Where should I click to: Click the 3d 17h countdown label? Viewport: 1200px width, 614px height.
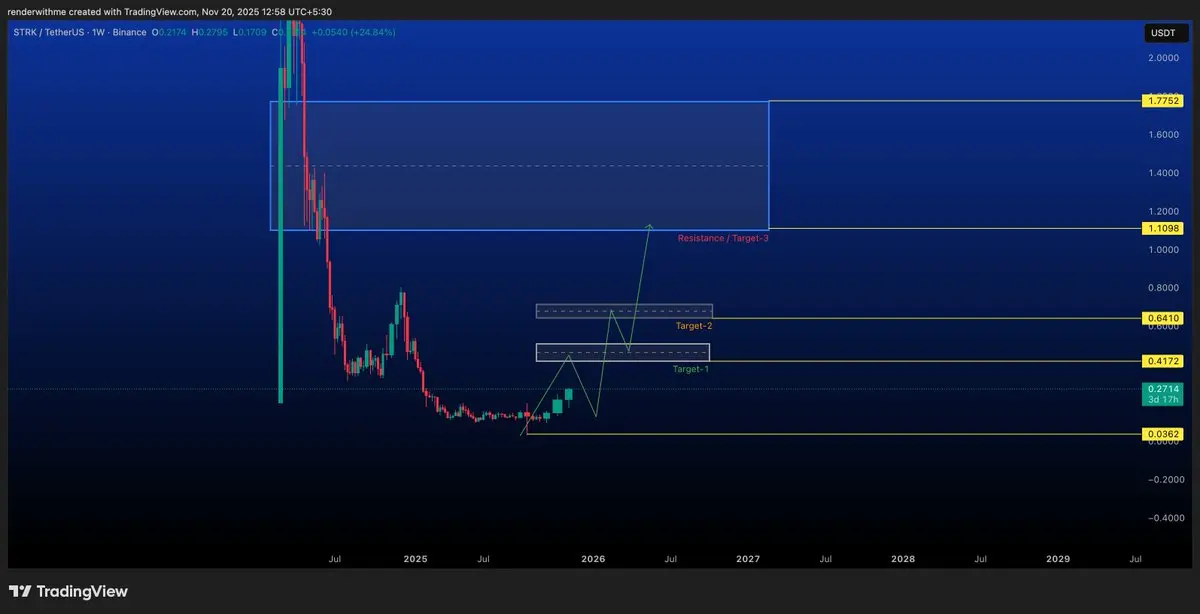tap(1165, 399)
